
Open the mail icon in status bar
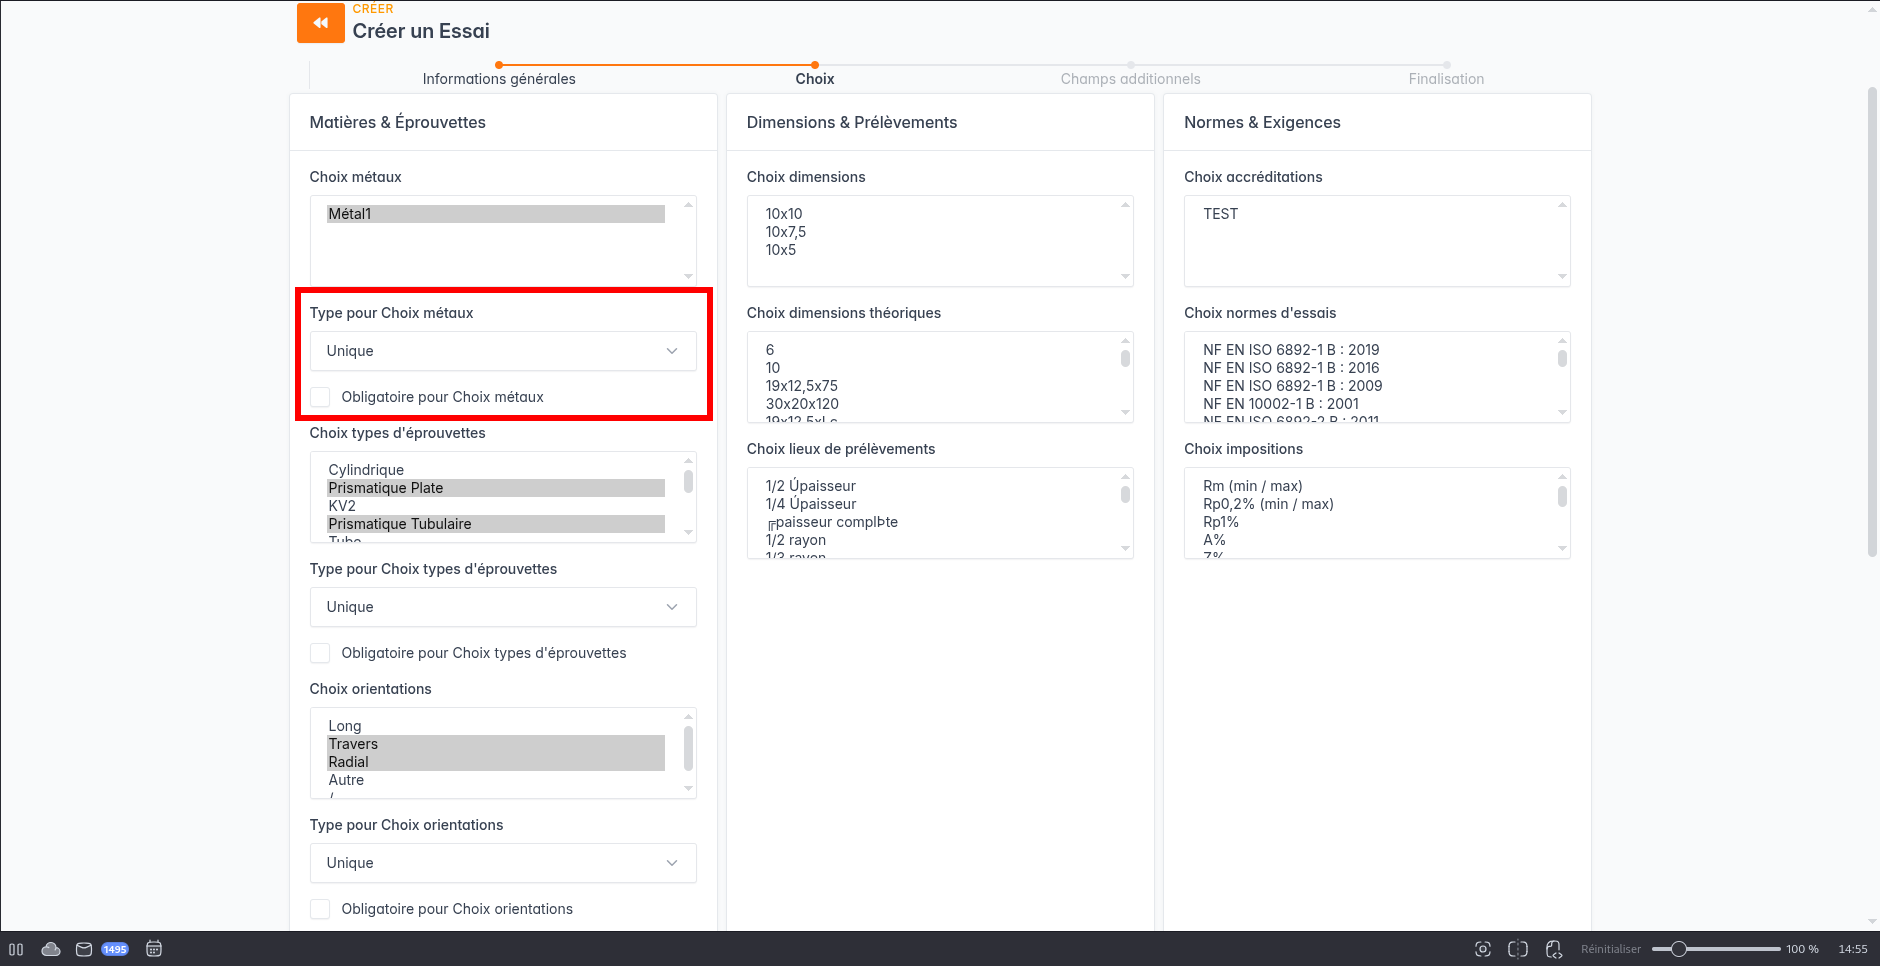84,949
